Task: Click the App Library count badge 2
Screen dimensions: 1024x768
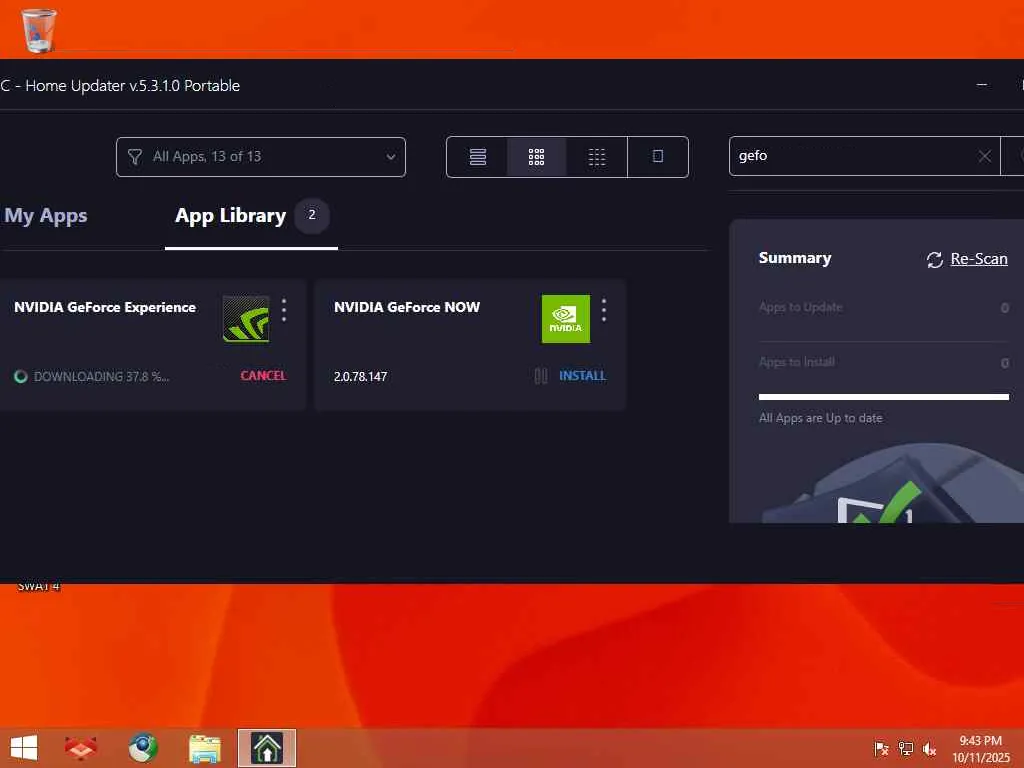Action: [312, 215]
